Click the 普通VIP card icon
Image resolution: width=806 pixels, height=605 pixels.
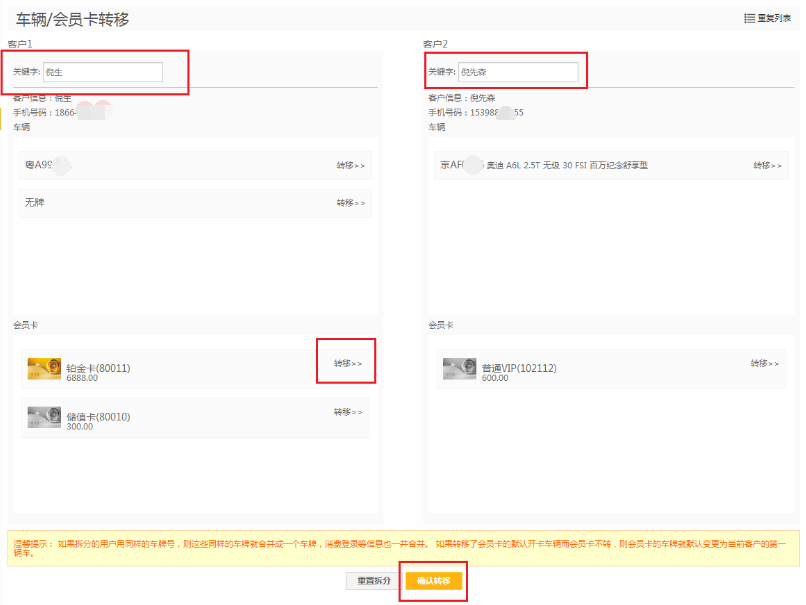point(459,369)
